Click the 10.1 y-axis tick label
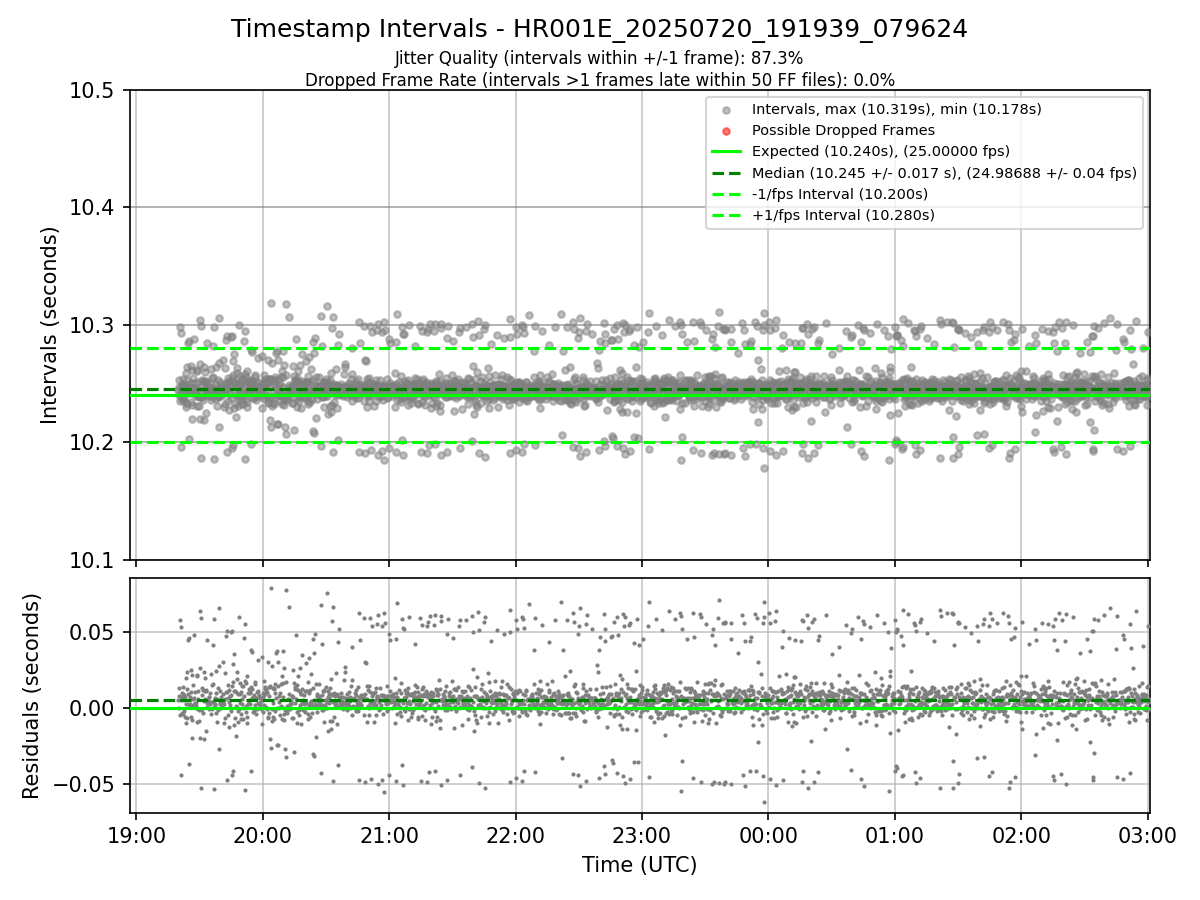This screenshot has height=900, width=1200. [94, 560]
